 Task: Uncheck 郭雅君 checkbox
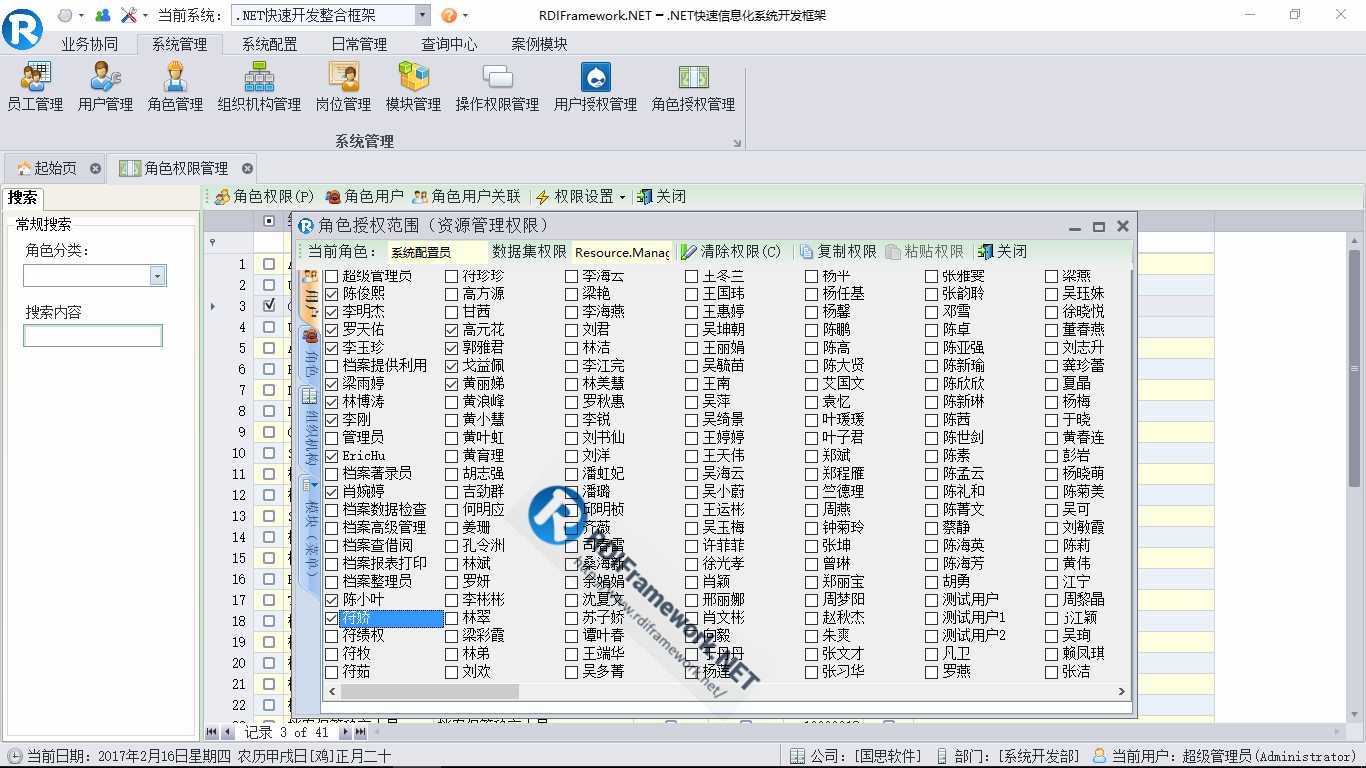coord(452,348)
